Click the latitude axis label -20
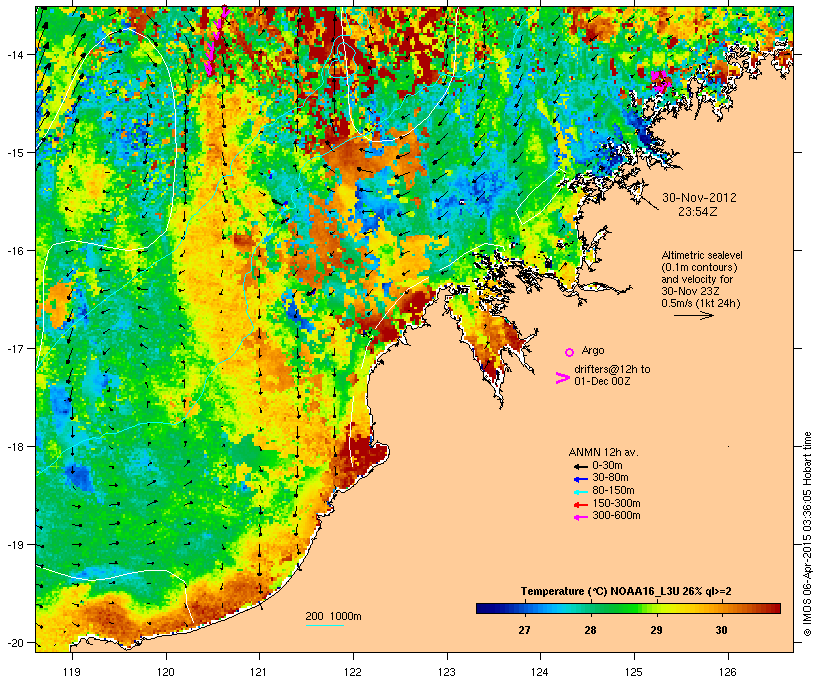Screen dimensions: 820x680 pyautogui.click(x=14, y=642)
